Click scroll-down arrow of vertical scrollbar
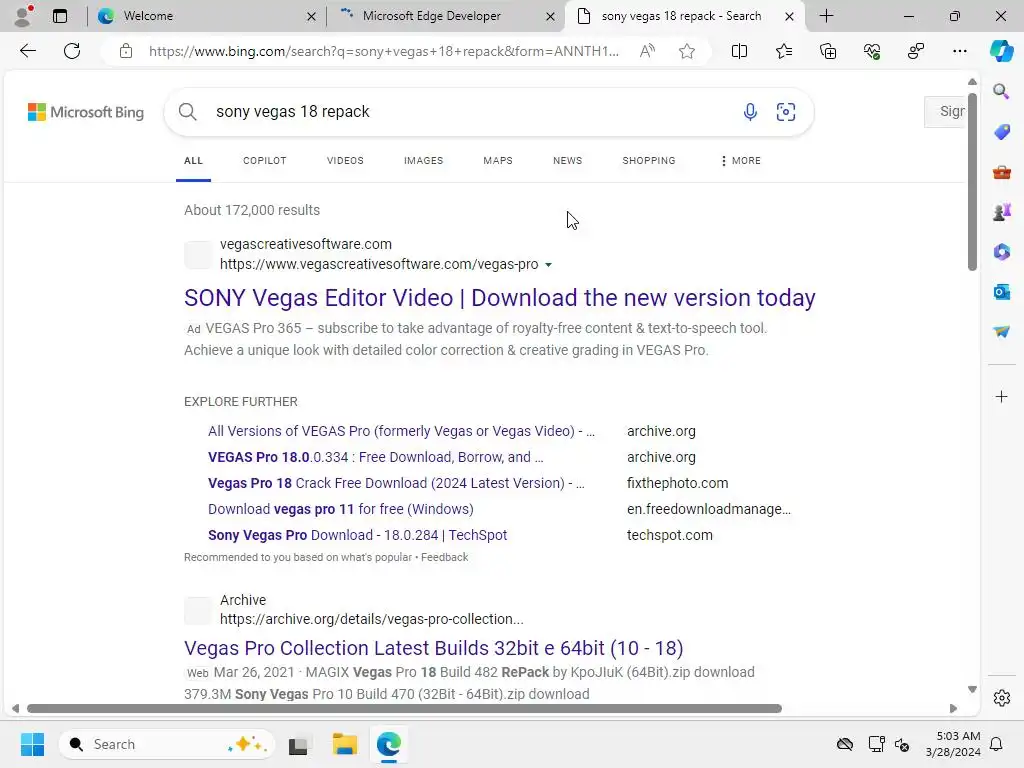Image resolution: width=1024 pixels, height=768 pixels. [x=972, y=690]
